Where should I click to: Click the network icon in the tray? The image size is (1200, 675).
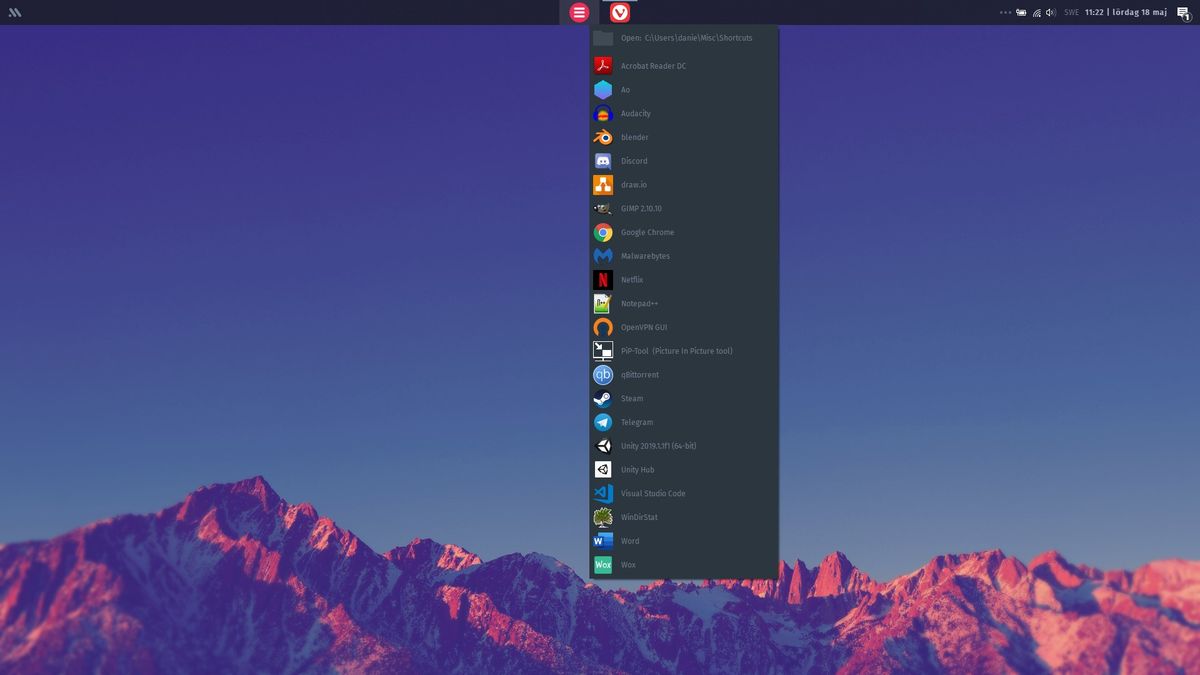(x=1036, y=13)
